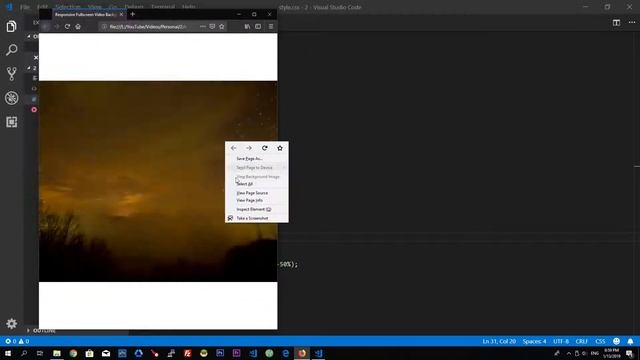Open the Debug view in activity bar

coord(11,98)
